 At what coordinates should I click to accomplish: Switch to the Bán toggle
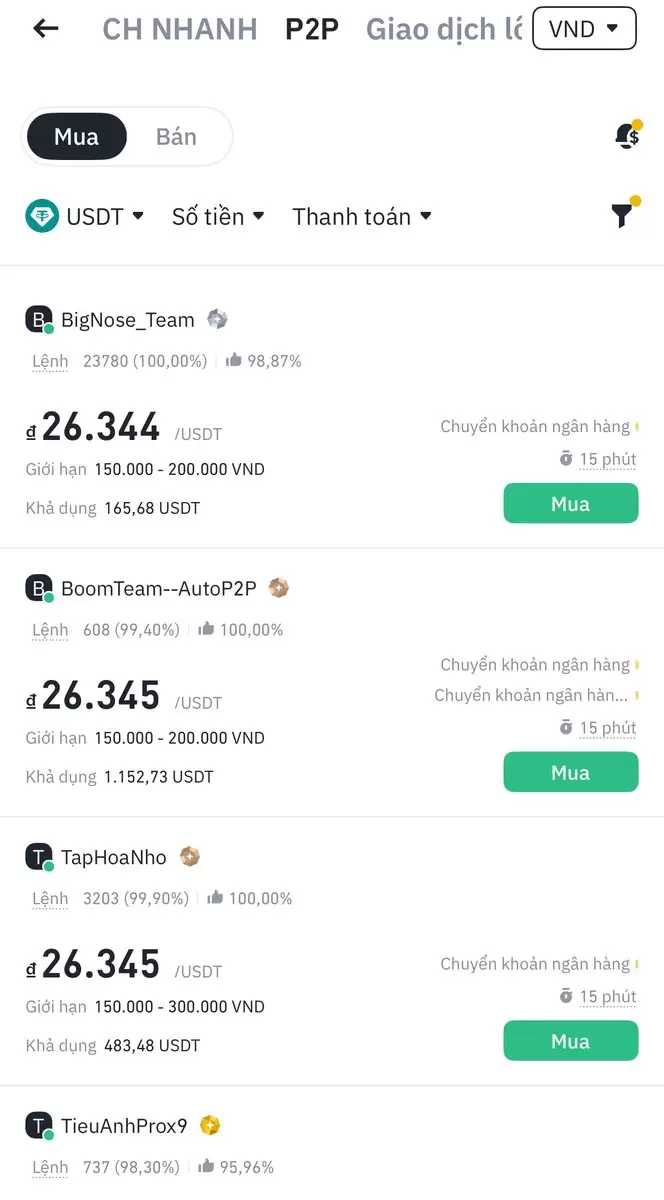click(x=176, y=137)
